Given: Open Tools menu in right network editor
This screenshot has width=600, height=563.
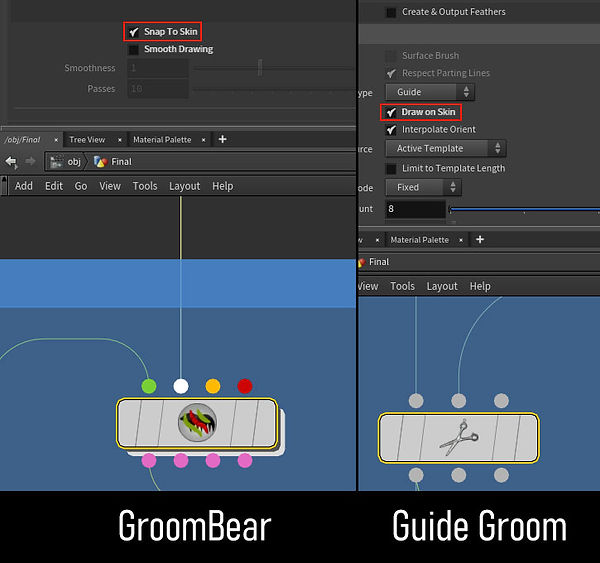Looking at the screenshot, I should pyautogui.click(x=403, y=286).
